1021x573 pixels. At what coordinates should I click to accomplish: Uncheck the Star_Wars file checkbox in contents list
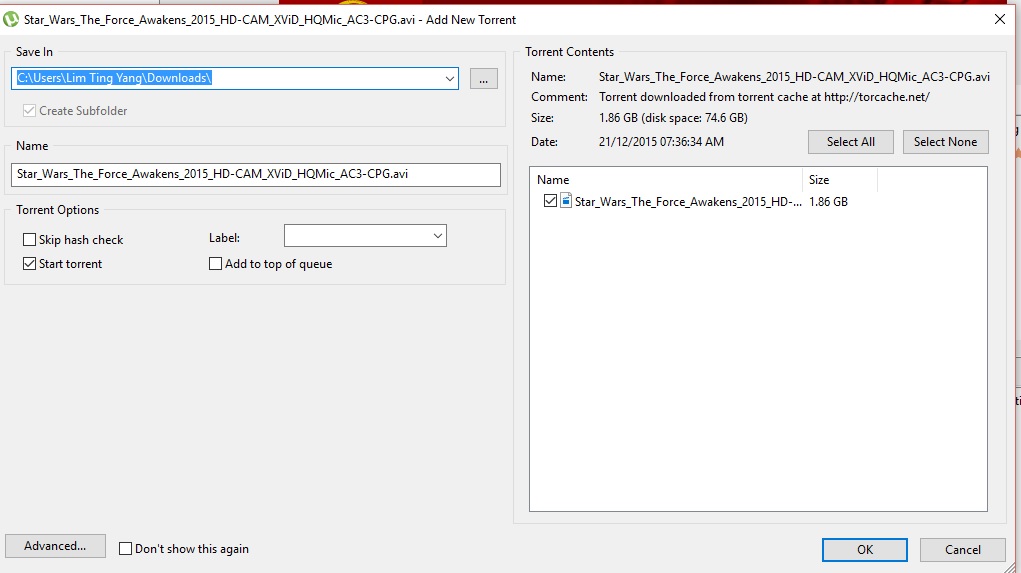coord(550,201)
